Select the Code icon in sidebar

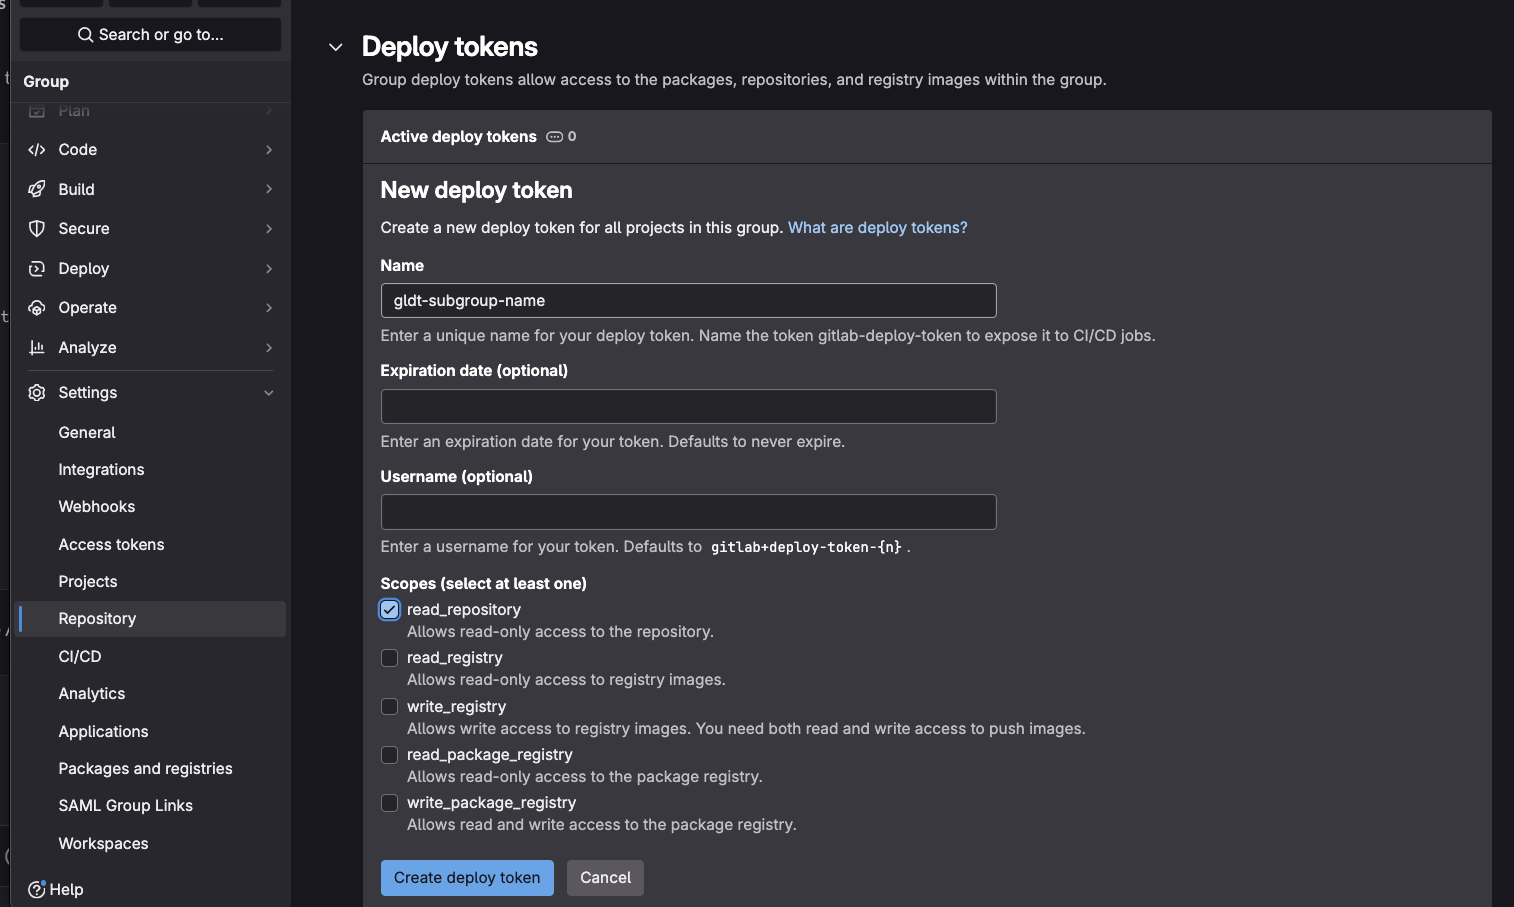(x=36, y=149)
